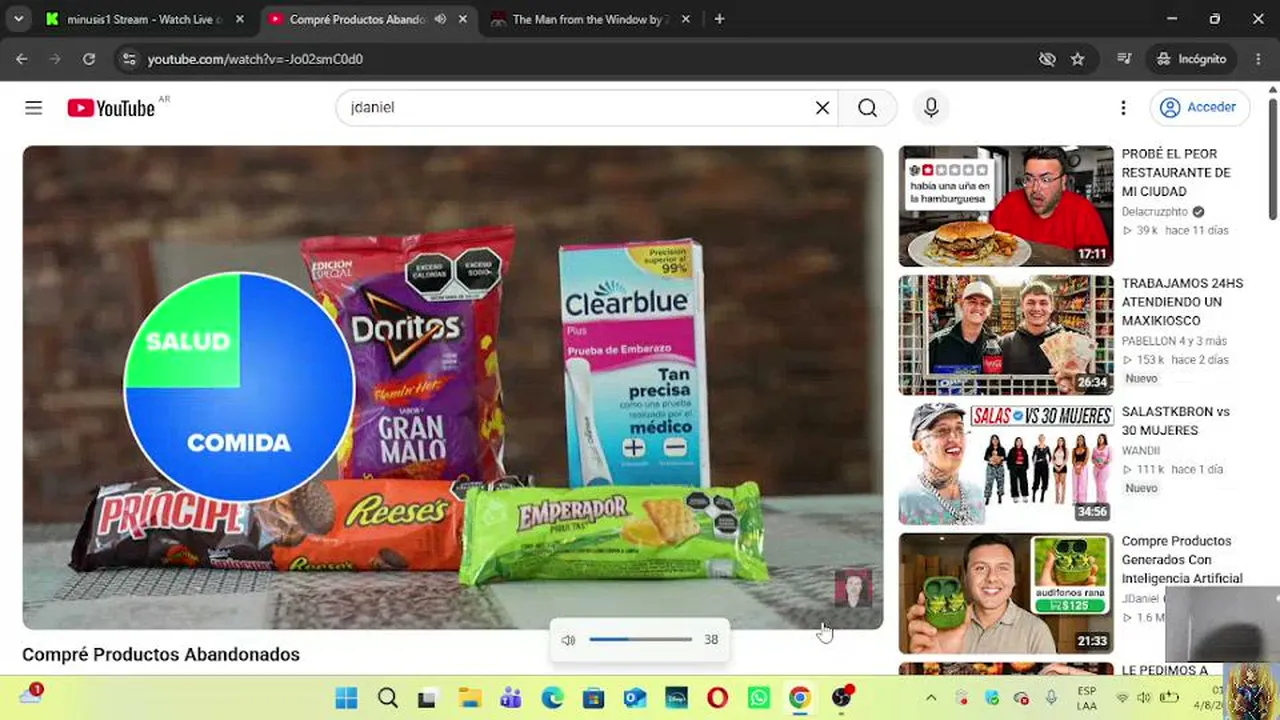This screenshot has width=1280, height=720.
Task: Launch Opera browser from the taskbar
Action: 717,698
